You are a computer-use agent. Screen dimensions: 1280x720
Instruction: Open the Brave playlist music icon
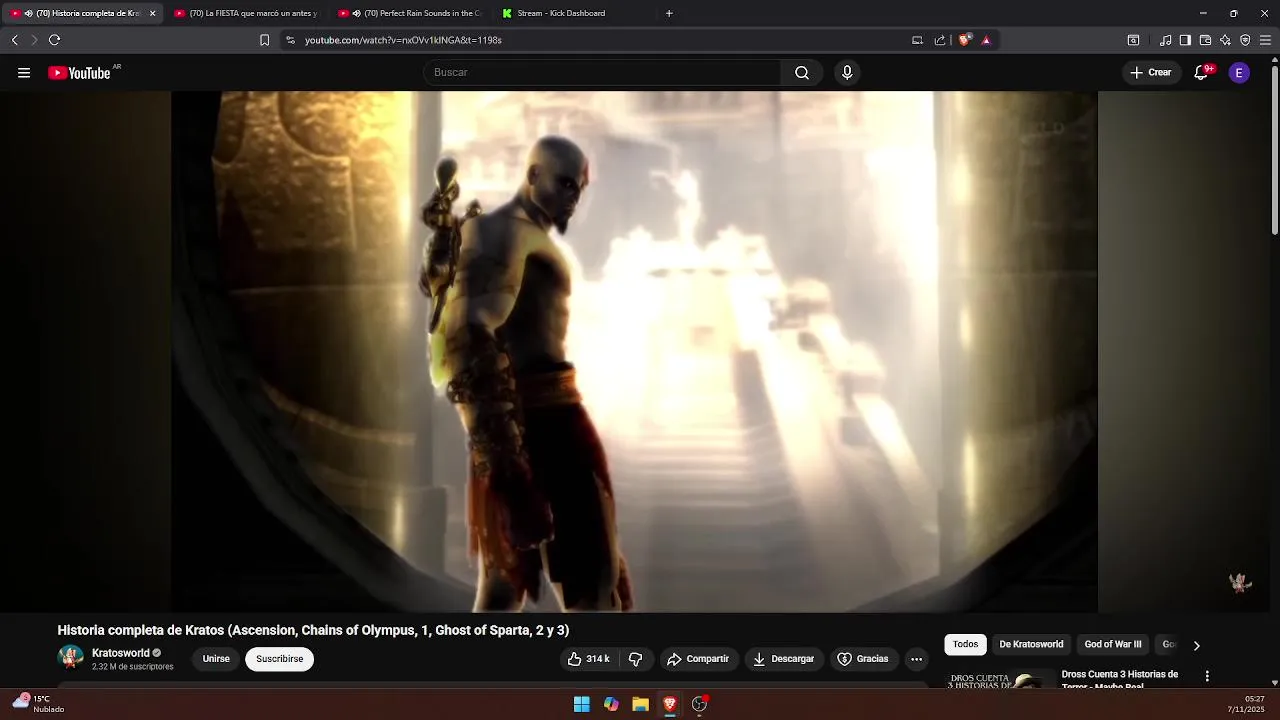(1165, 40)
